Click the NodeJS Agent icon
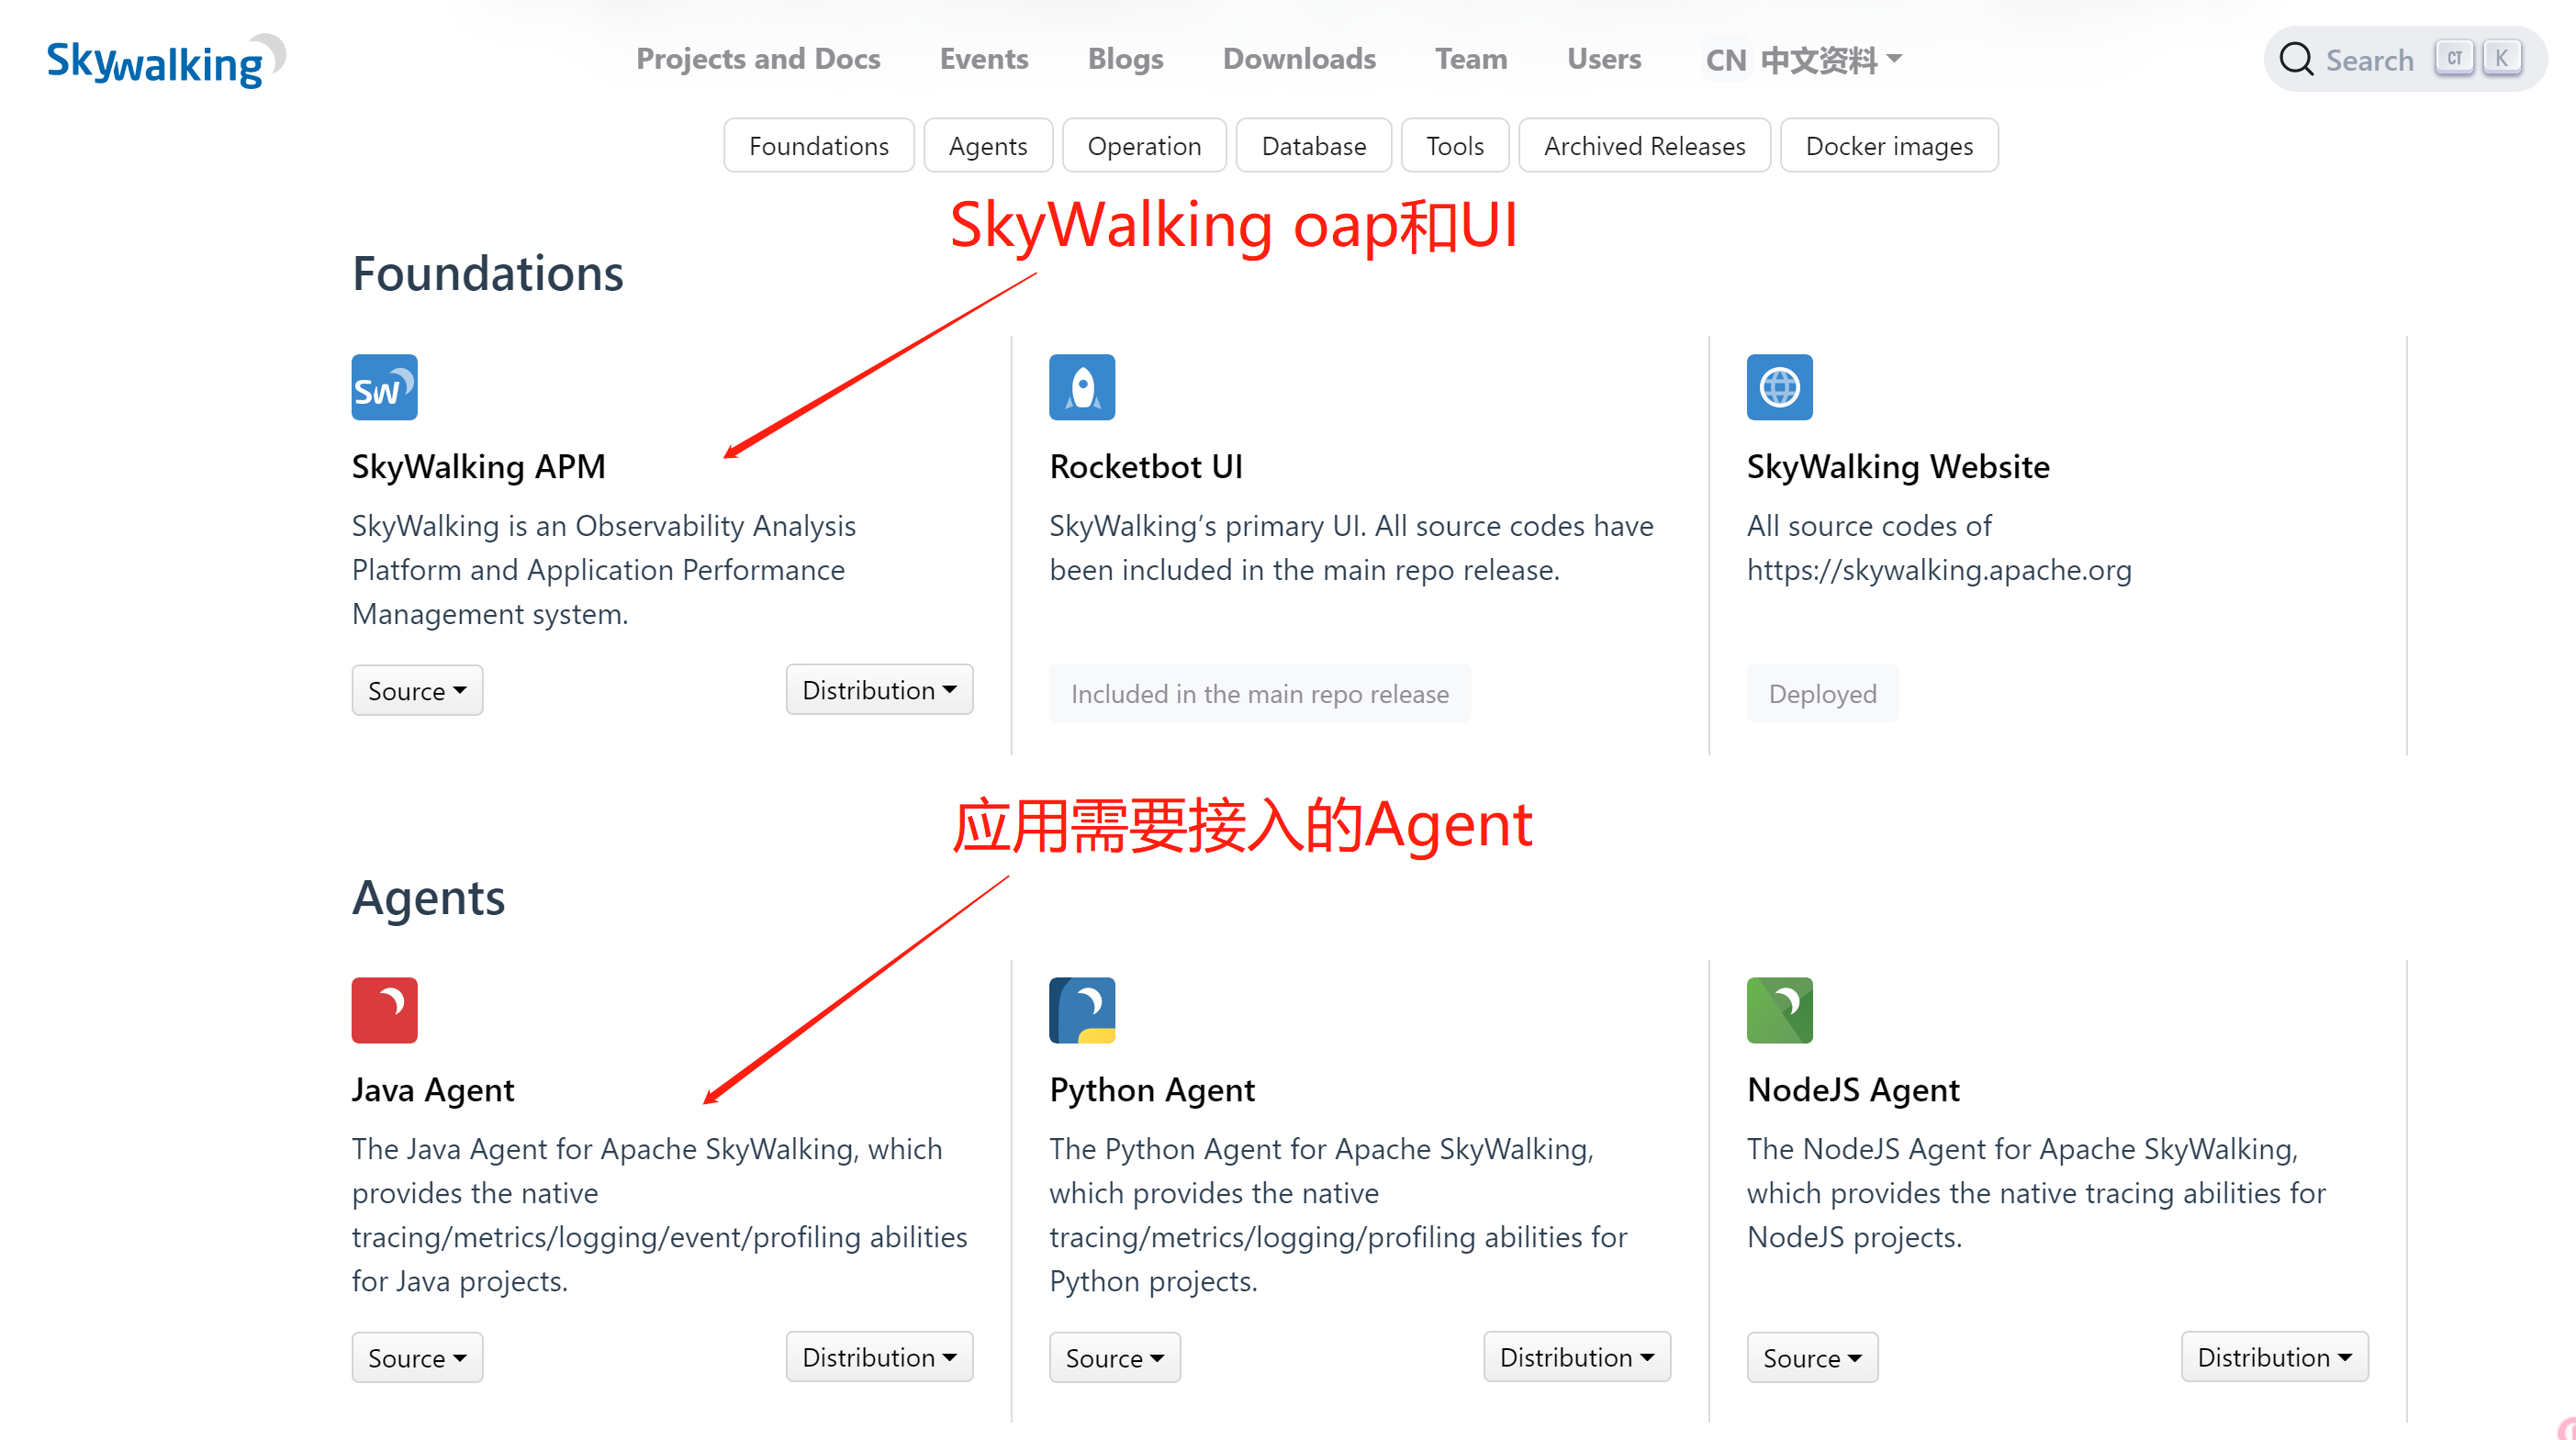The height and width of the screenshot is (1440, 2576). click(x=1780, y=1010)
